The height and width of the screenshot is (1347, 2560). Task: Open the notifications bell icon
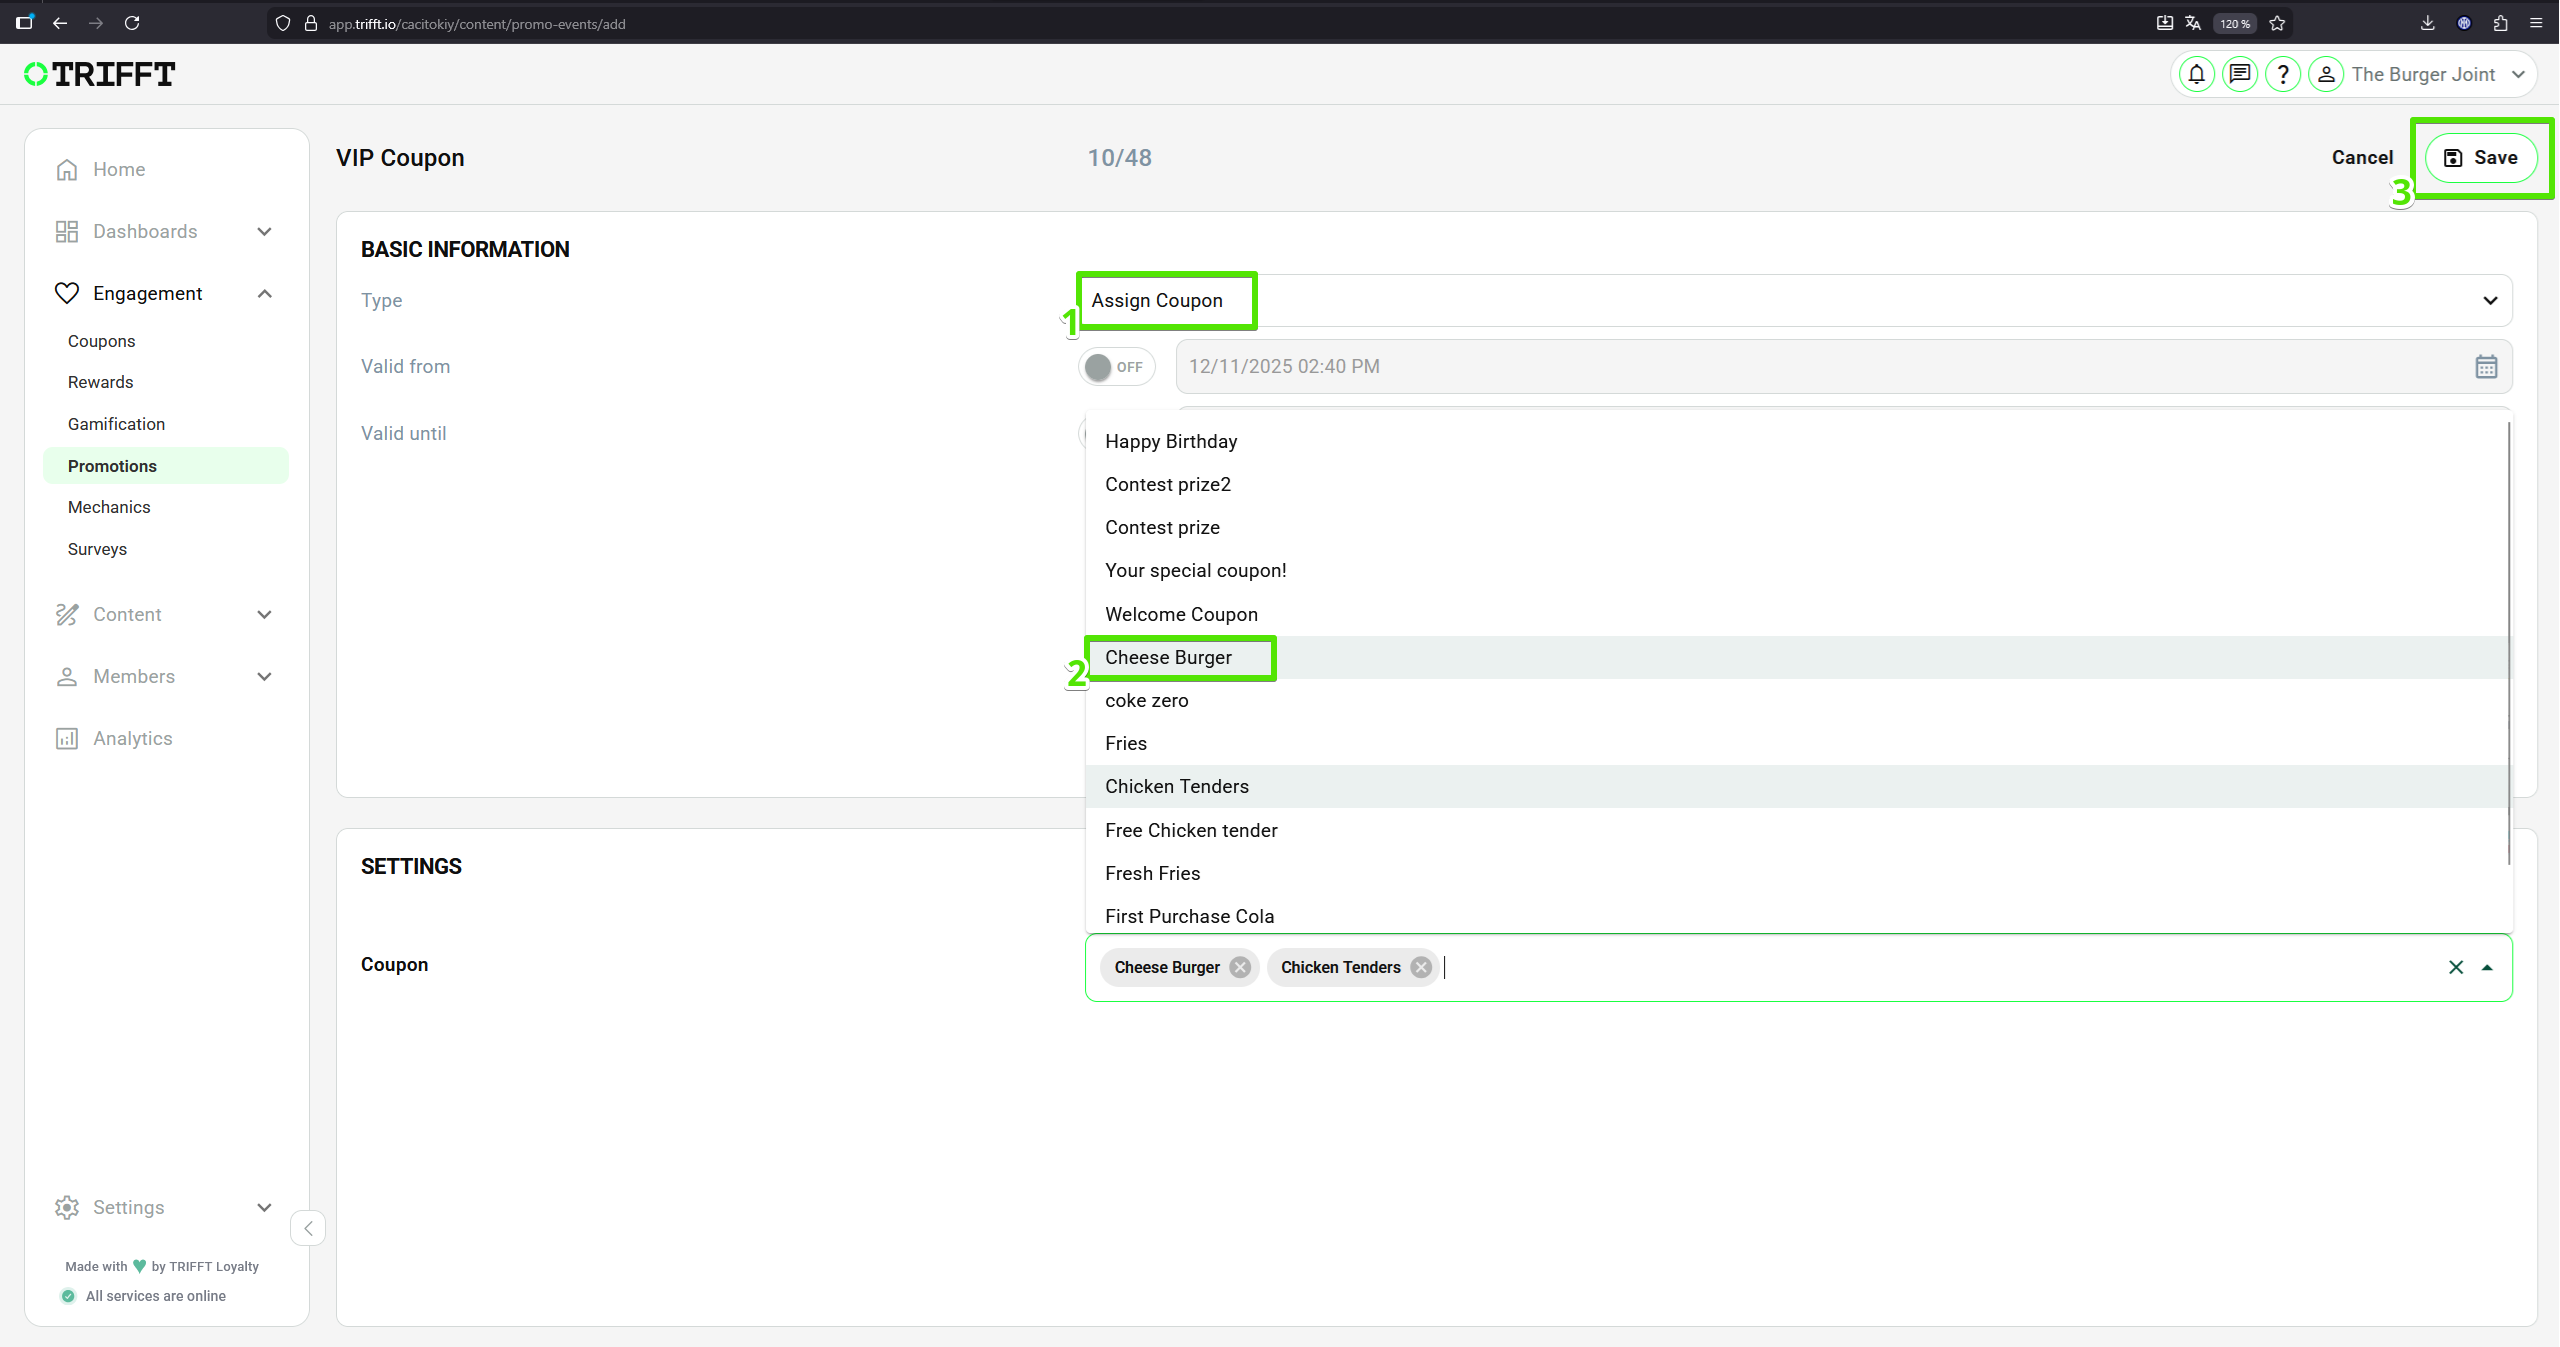pyautogui.click(x=2196, y=74)
